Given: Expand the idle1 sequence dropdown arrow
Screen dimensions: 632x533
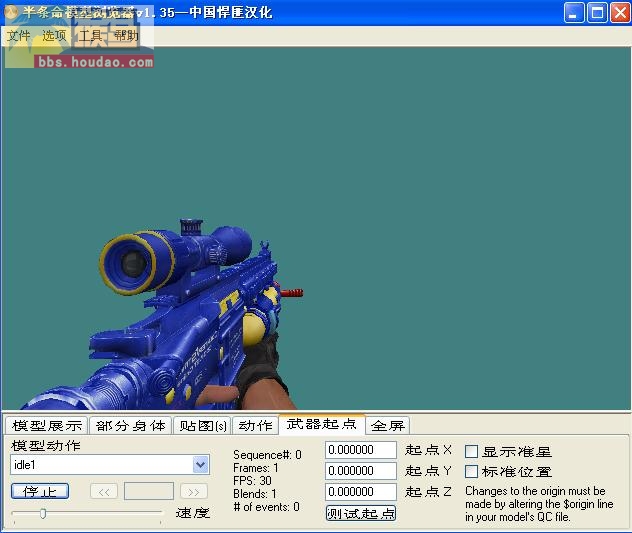Looking at the screenshot, I should point(201,465).
